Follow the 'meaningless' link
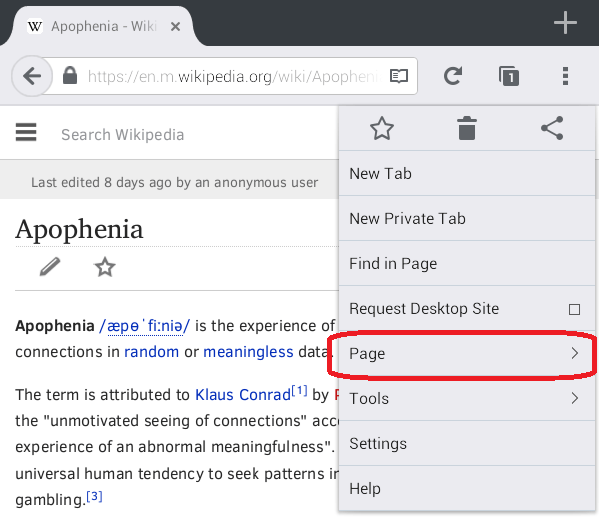This screenshot has height=527, width=599. pyautogui.click(x=248, y=352)
